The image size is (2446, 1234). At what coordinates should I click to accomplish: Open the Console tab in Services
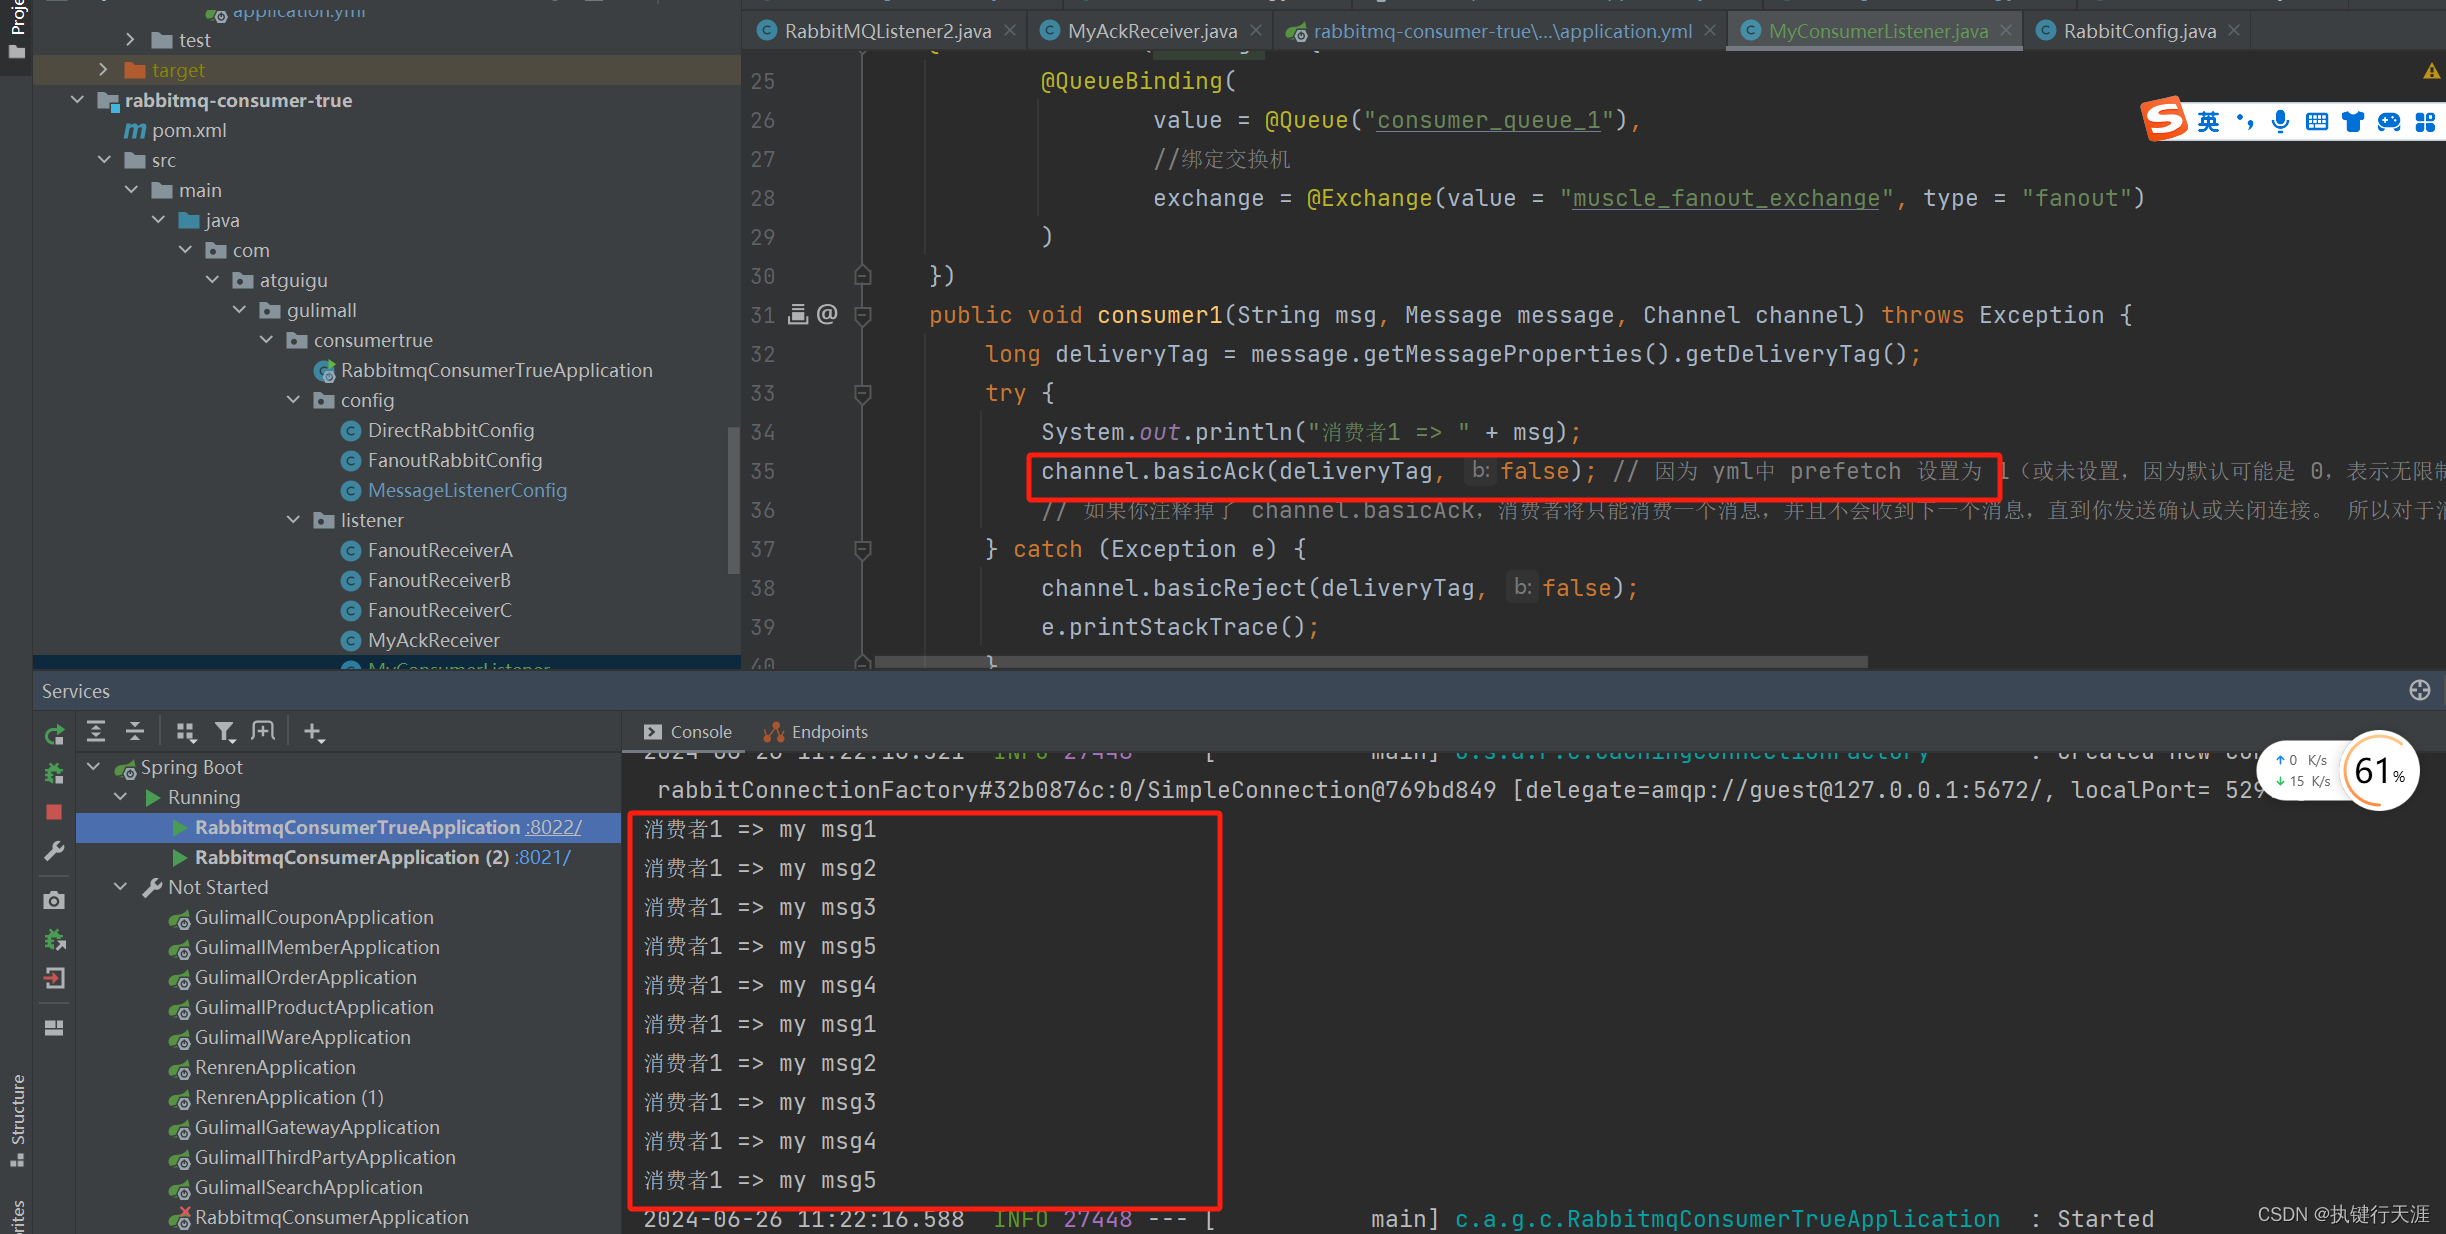pyautogui.click(x=689, y=732)
